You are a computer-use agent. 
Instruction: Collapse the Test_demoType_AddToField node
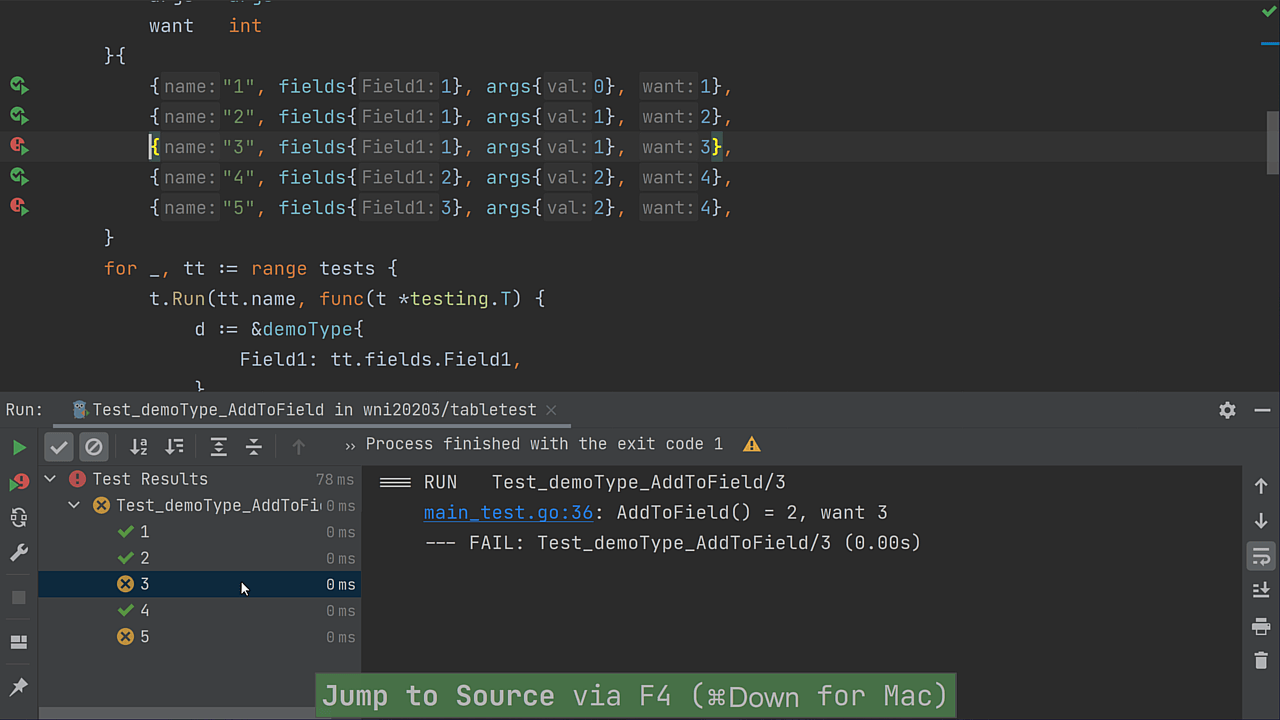[73, 505]
